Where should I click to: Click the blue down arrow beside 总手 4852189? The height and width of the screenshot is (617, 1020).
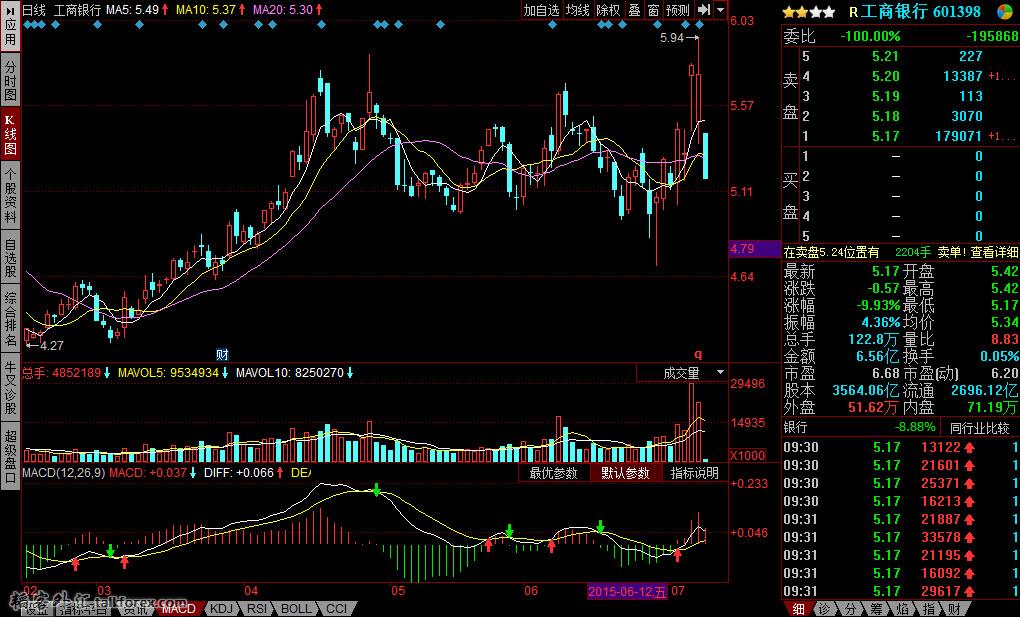107,373
